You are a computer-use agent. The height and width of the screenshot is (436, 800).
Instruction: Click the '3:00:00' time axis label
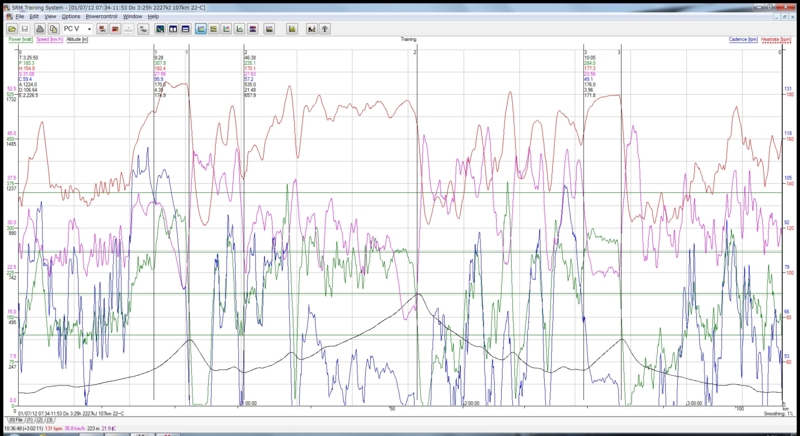694,403
